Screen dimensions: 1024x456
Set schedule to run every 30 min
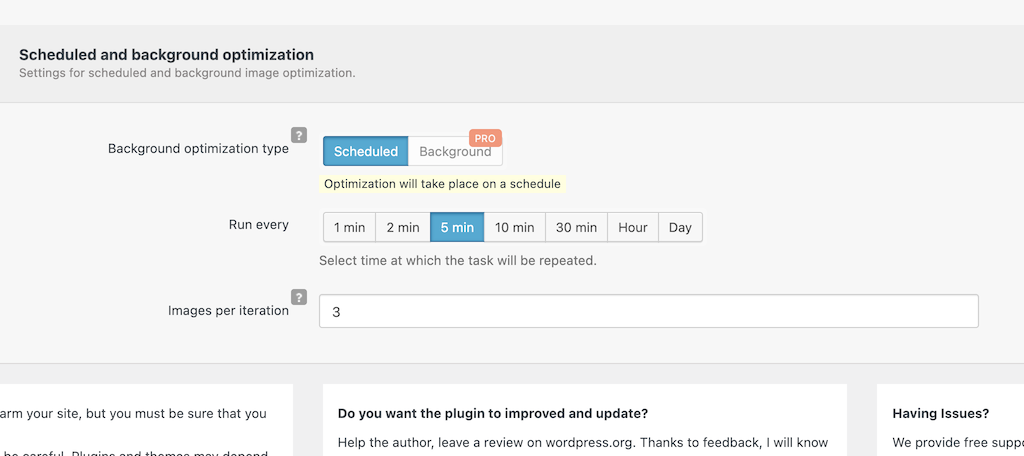pos(577,227)
